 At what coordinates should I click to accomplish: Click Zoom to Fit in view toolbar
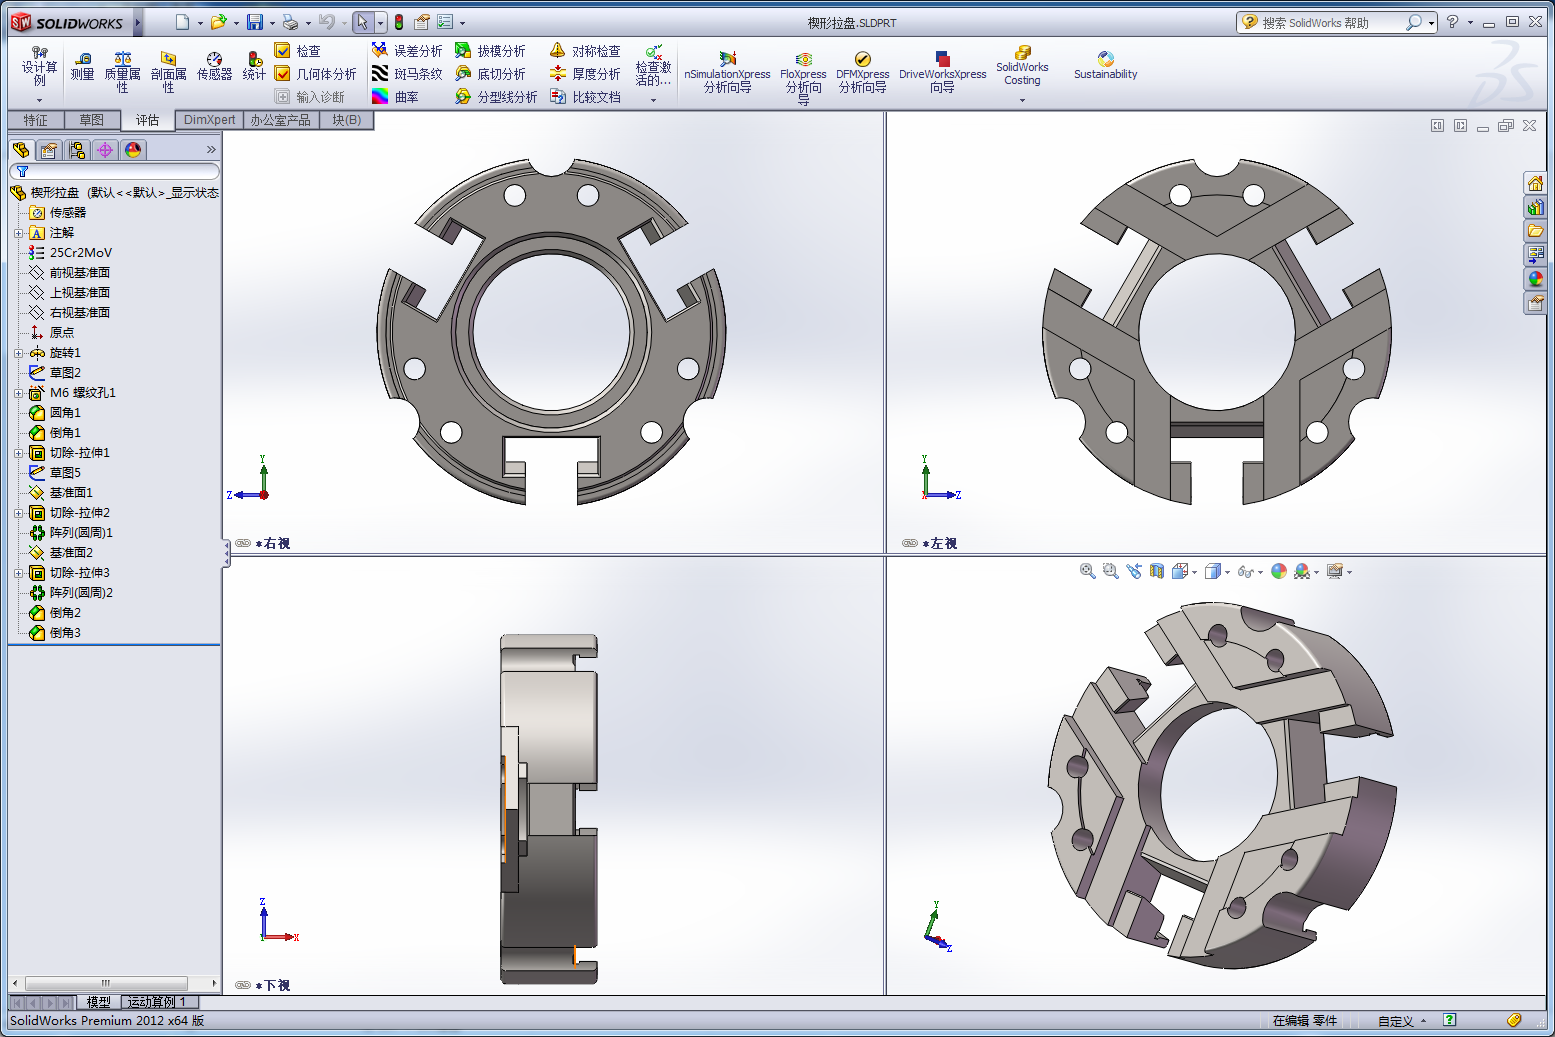tap(1087, 571)
